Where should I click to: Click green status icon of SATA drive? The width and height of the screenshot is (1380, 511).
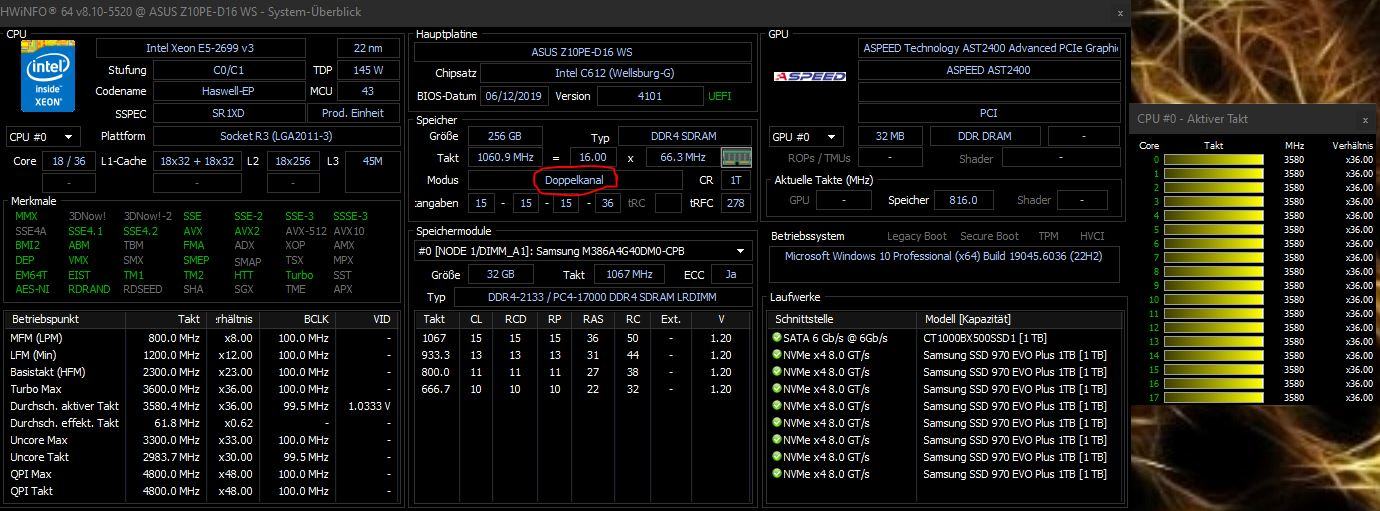[x=777, y=338]
